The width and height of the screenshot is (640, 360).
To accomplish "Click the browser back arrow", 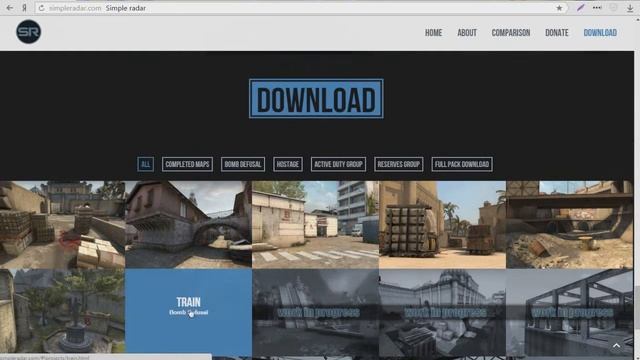I will pyautogui.click(x=9, y=8).
